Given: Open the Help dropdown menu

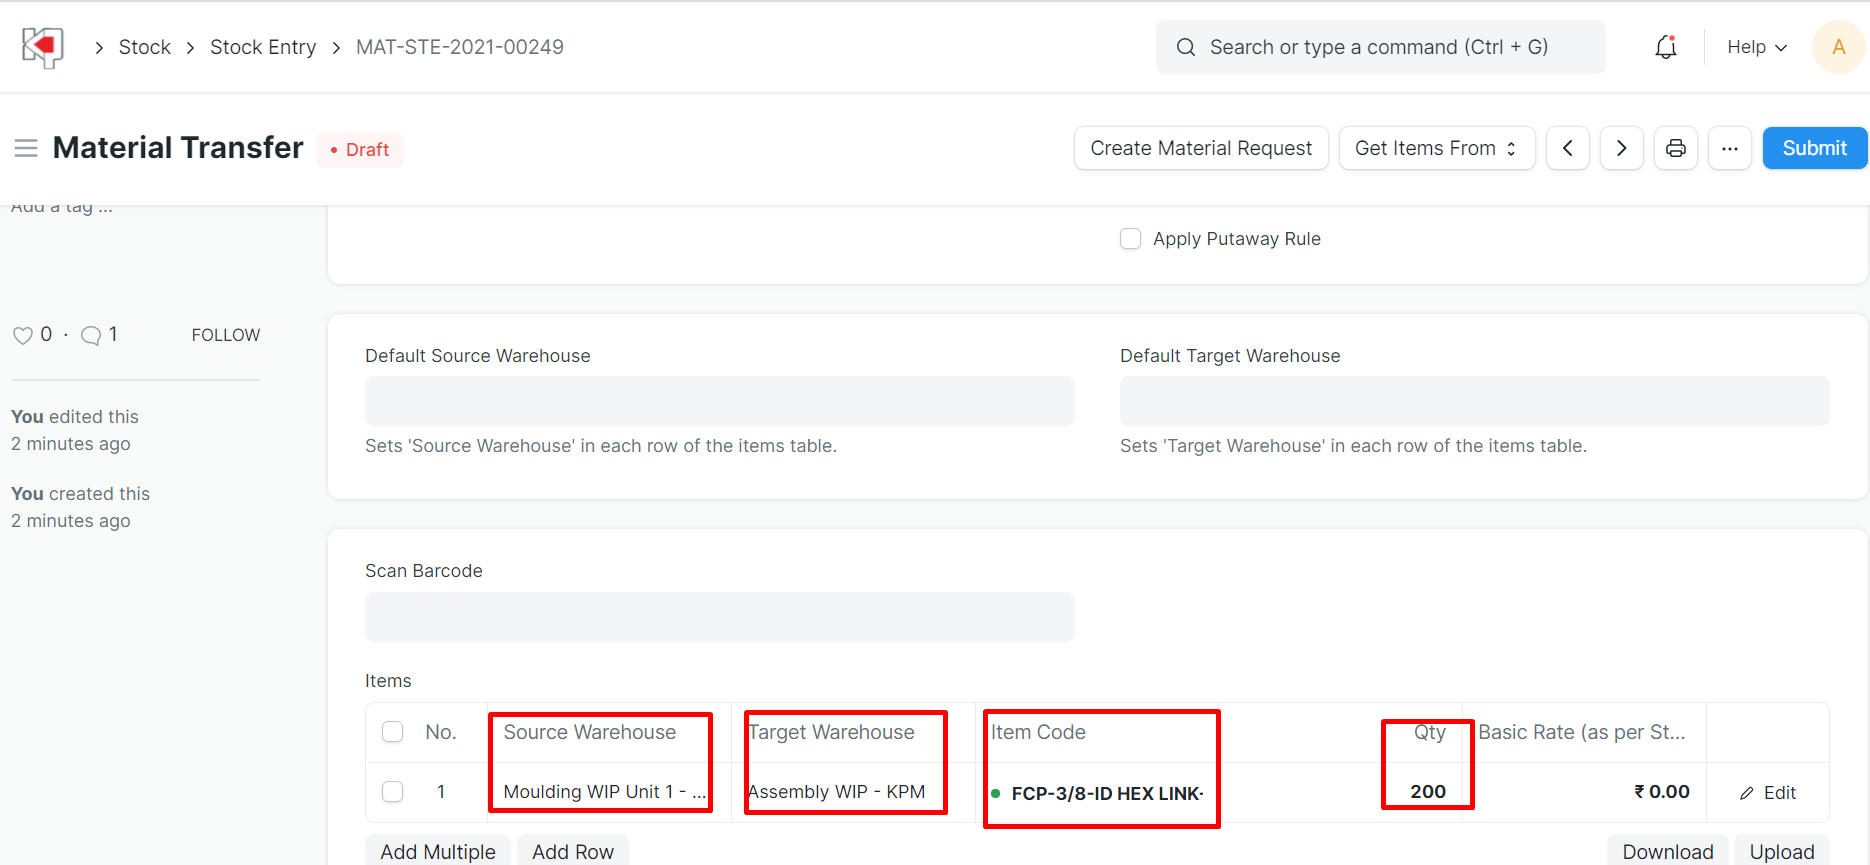Looking at the screenshot, I should [x=1756, y=47].
